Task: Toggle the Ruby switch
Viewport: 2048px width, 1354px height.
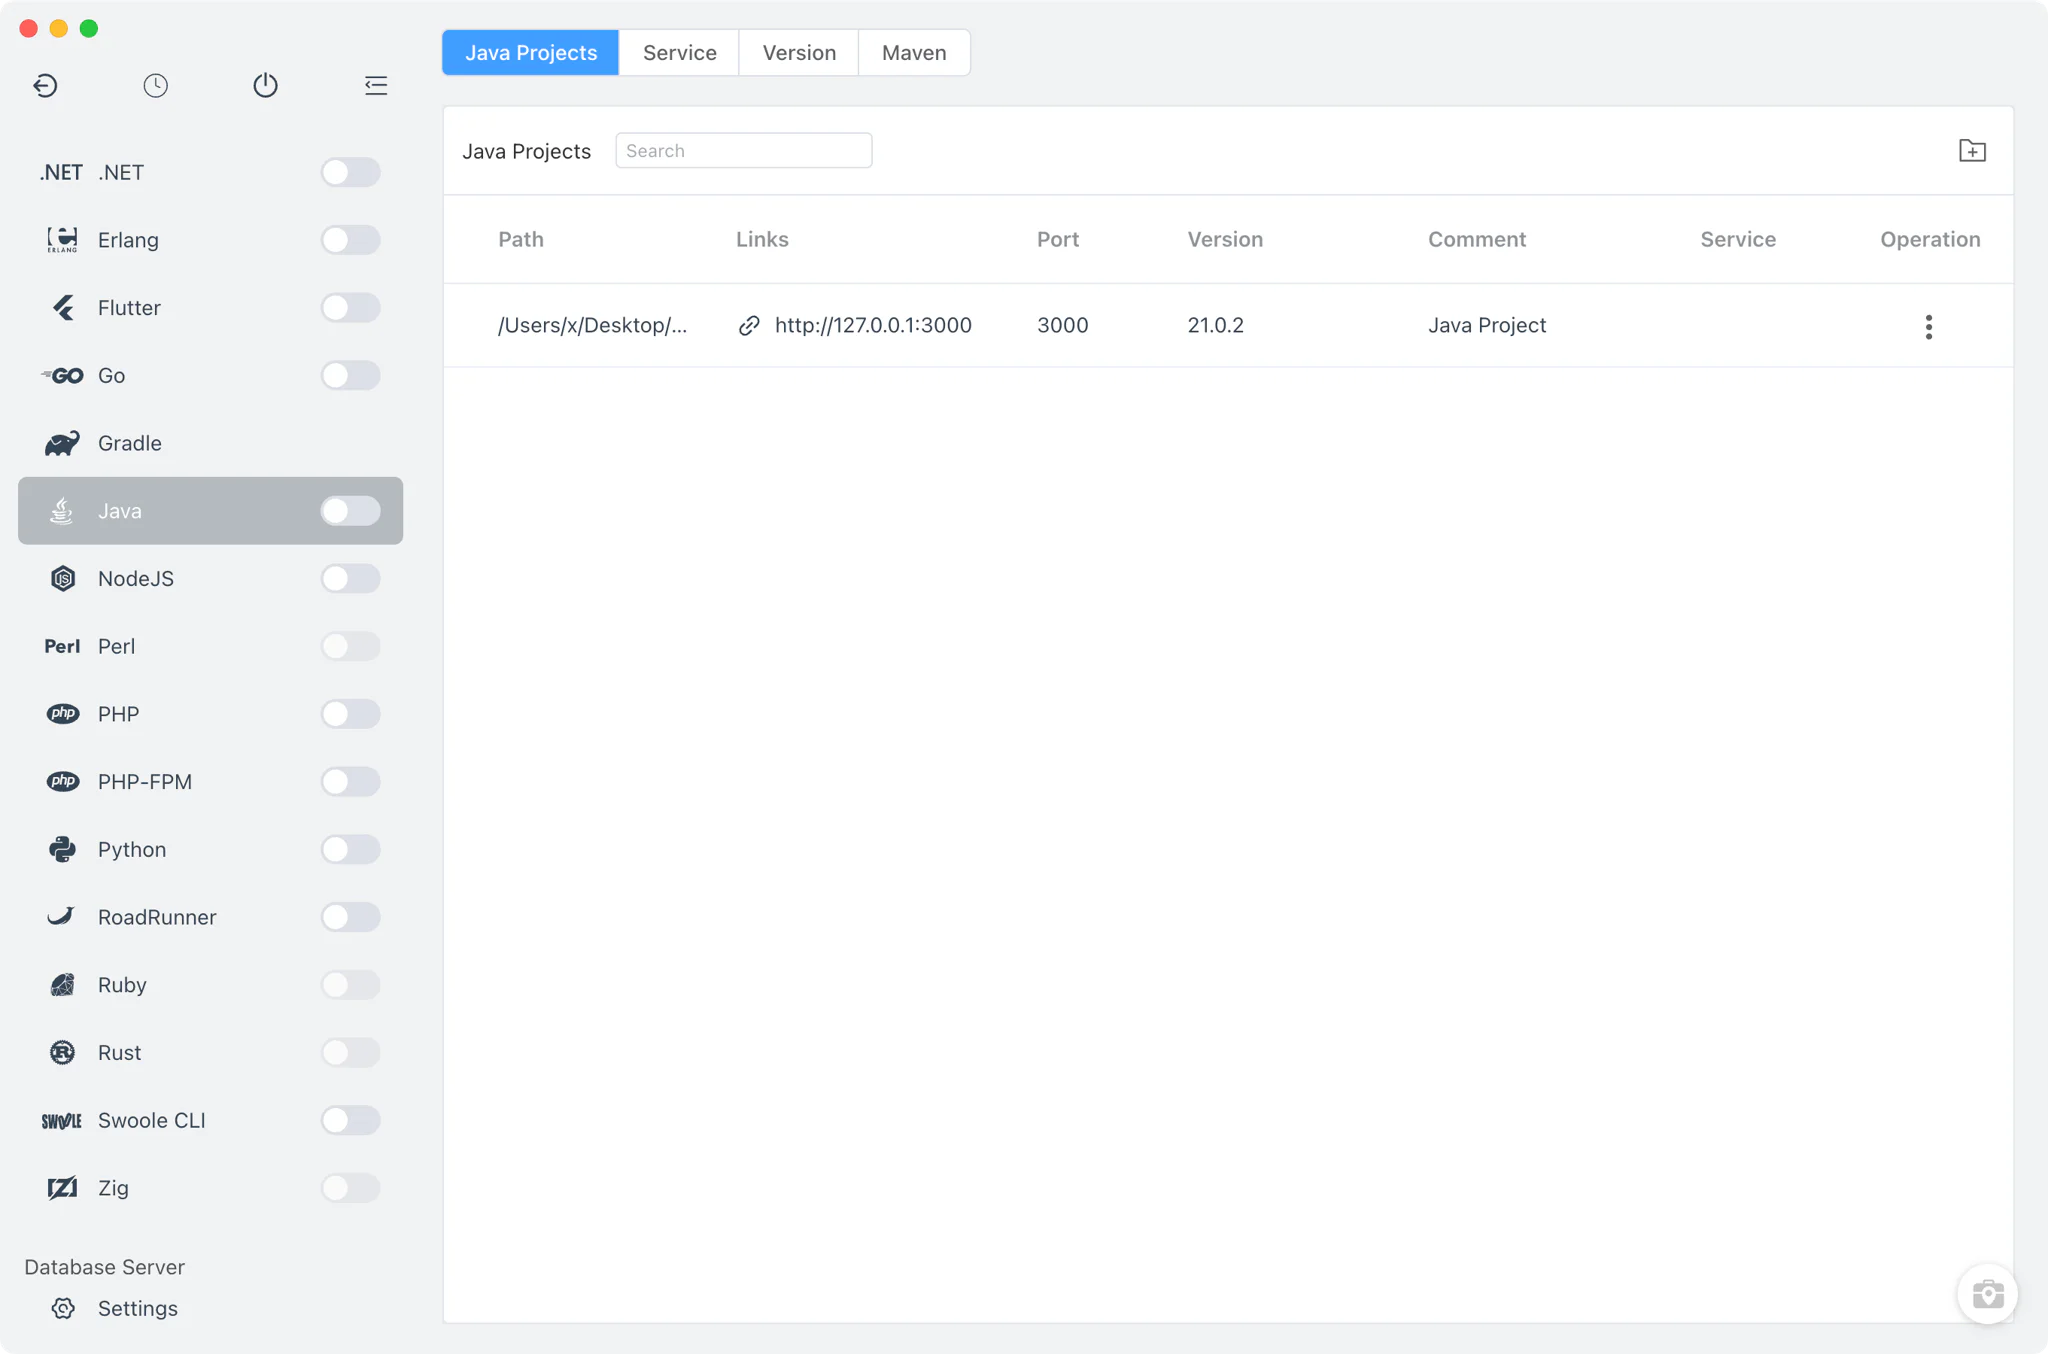Action: click(x=350, y=985)
